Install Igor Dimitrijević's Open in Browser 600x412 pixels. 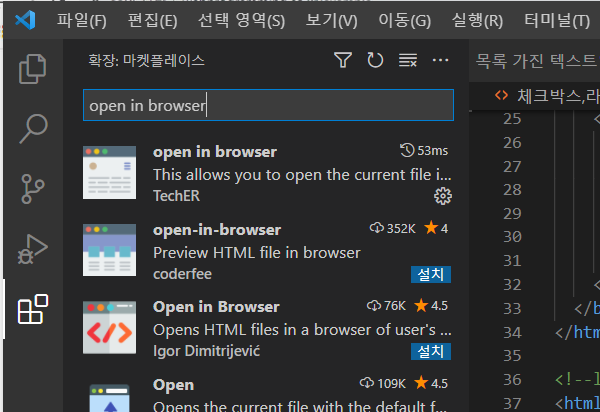click(x=431, y=352)
